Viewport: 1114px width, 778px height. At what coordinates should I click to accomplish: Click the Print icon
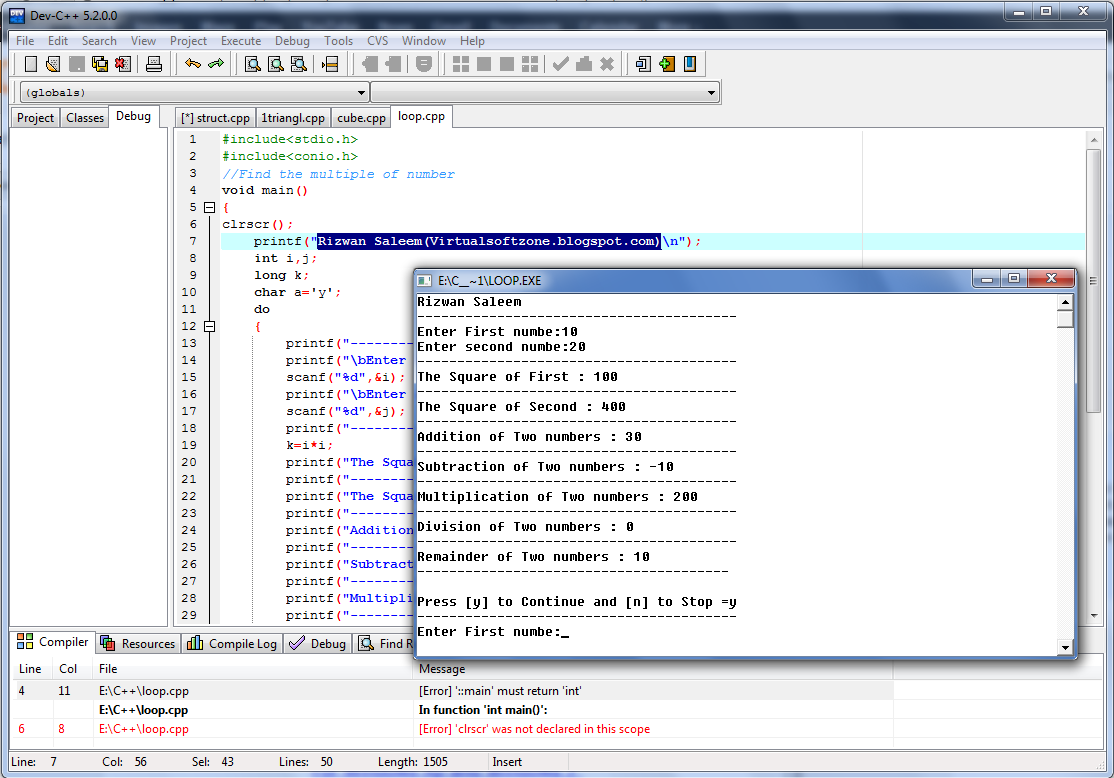tap(154, 65)
